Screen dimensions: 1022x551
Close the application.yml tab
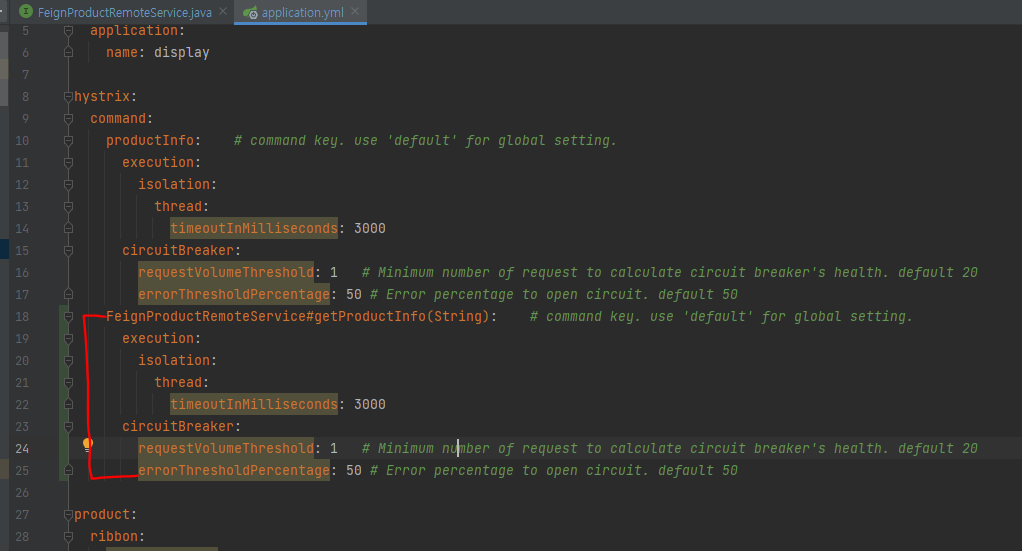pos(355,11)
